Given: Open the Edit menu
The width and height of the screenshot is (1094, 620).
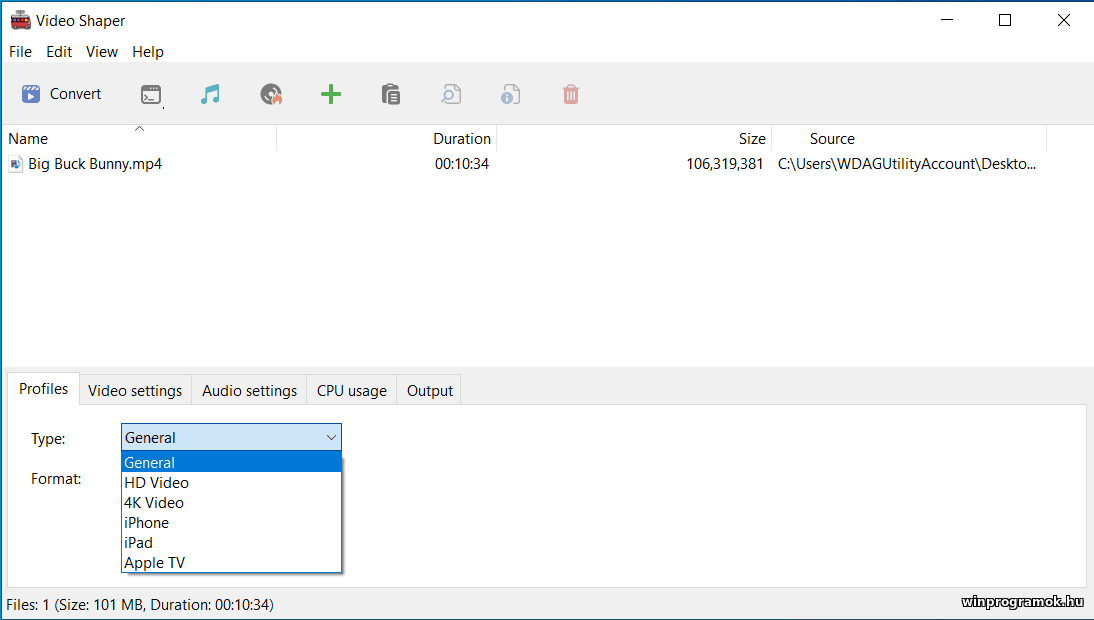Looking at the screenshot, I should click(x=59, y=52).
